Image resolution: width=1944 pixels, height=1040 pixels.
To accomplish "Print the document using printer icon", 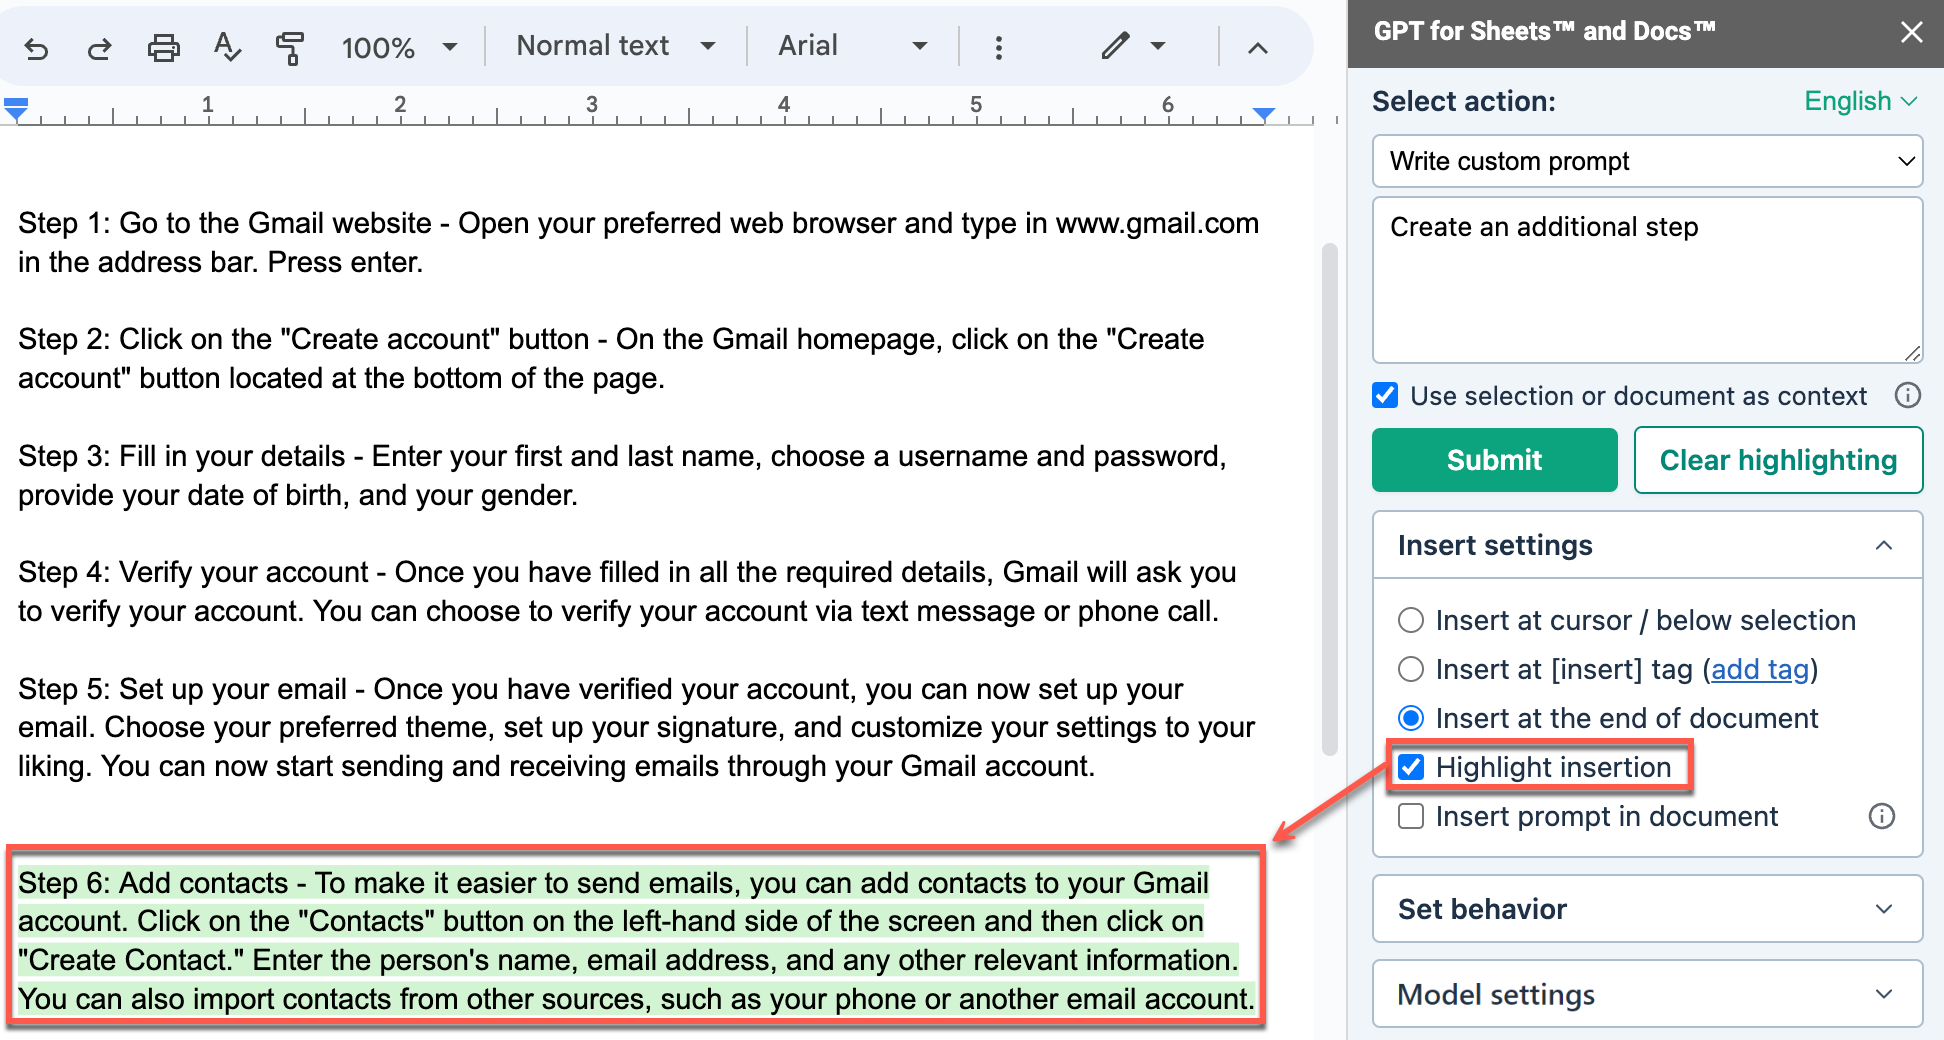I will (x=163, y=48).
